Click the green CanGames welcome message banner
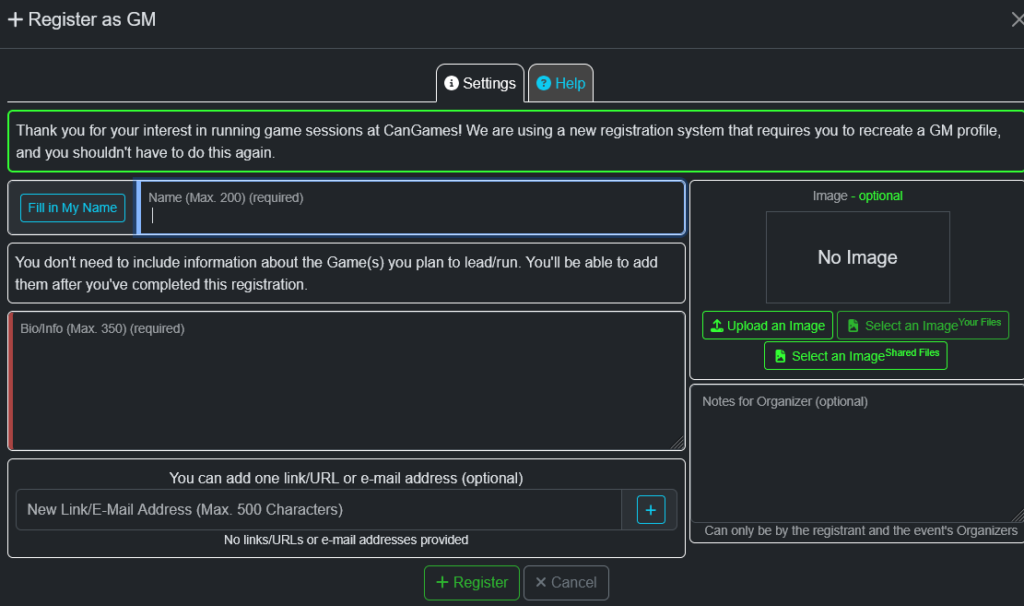This screenshot has width=1024, height=606. 510,142
